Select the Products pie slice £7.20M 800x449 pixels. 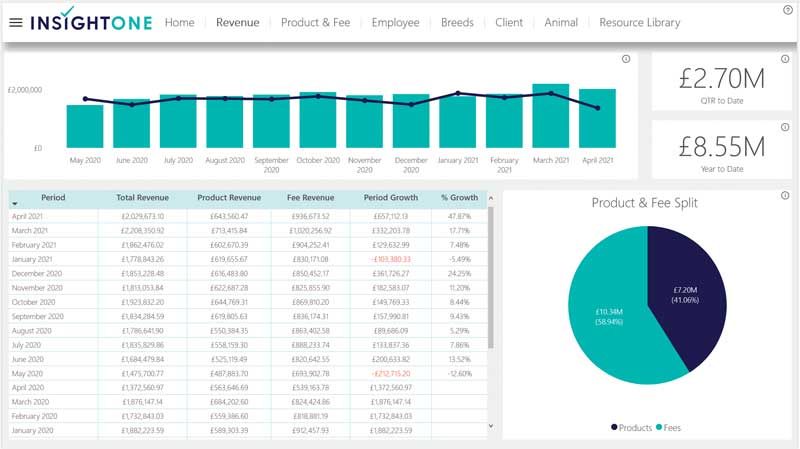[x=687, y=295]
